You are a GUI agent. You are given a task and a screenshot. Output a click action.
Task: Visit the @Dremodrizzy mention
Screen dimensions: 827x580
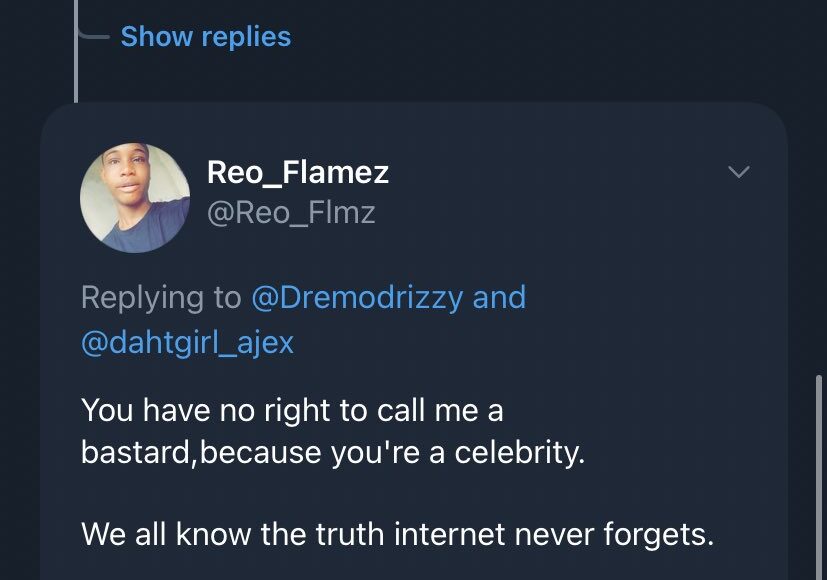[356, 297]
